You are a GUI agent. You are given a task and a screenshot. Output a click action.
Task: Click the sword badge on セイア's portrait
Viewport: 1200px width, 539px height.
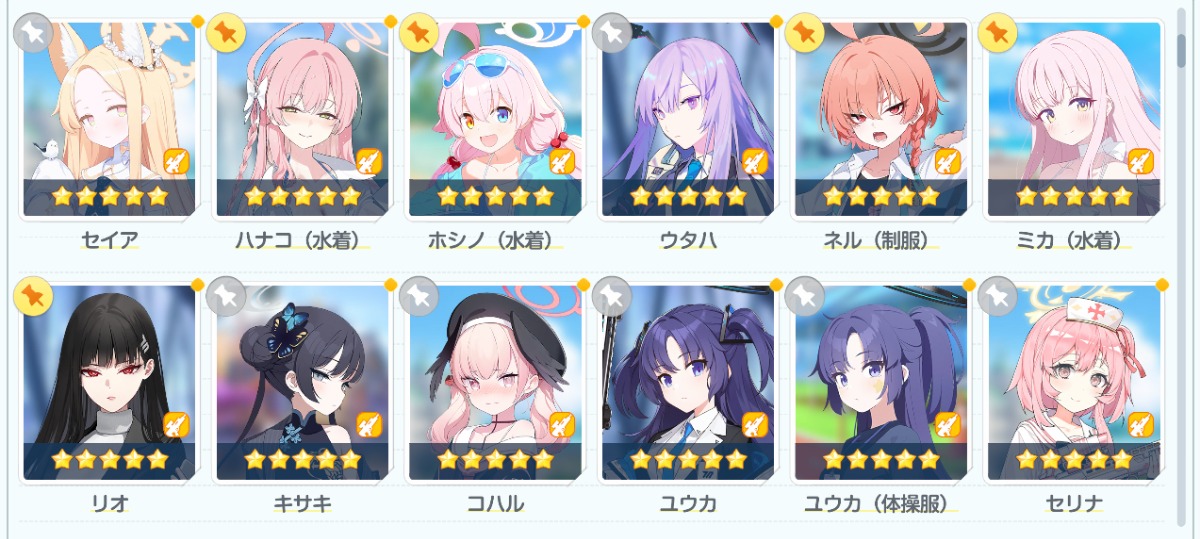(x=176, y=161)
